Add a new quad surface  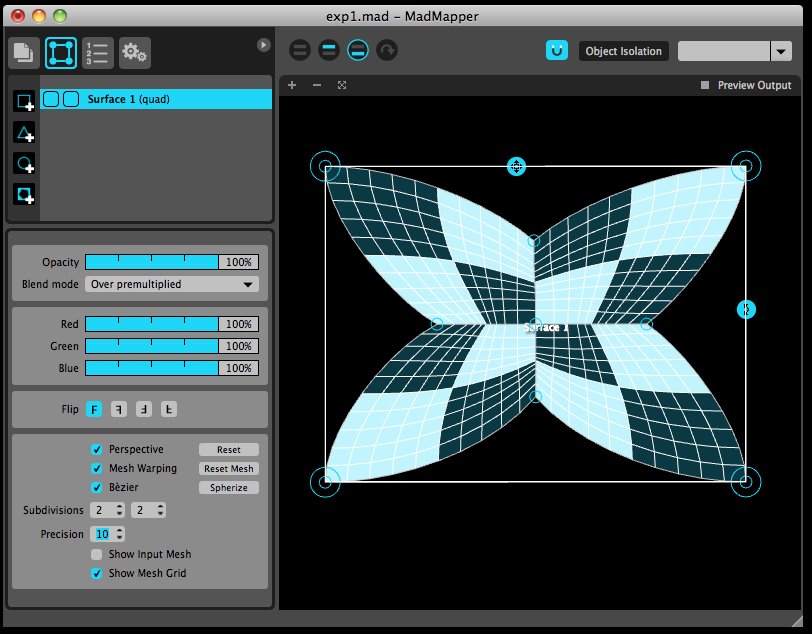point(24,102)
